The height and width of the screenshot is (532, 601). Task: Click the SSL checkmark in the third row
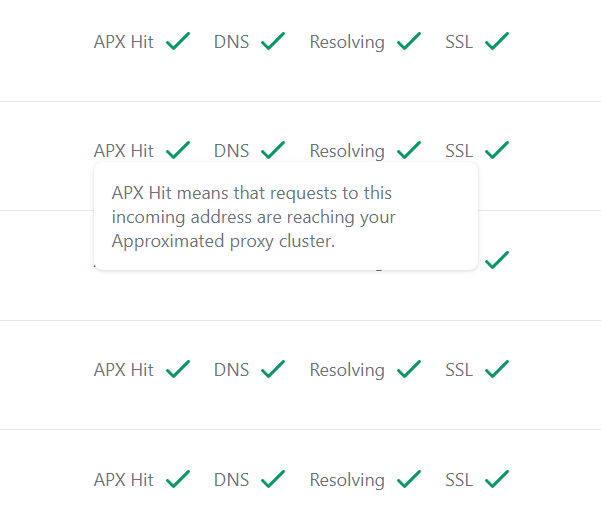pyautogui.click(x=497, y=260)
